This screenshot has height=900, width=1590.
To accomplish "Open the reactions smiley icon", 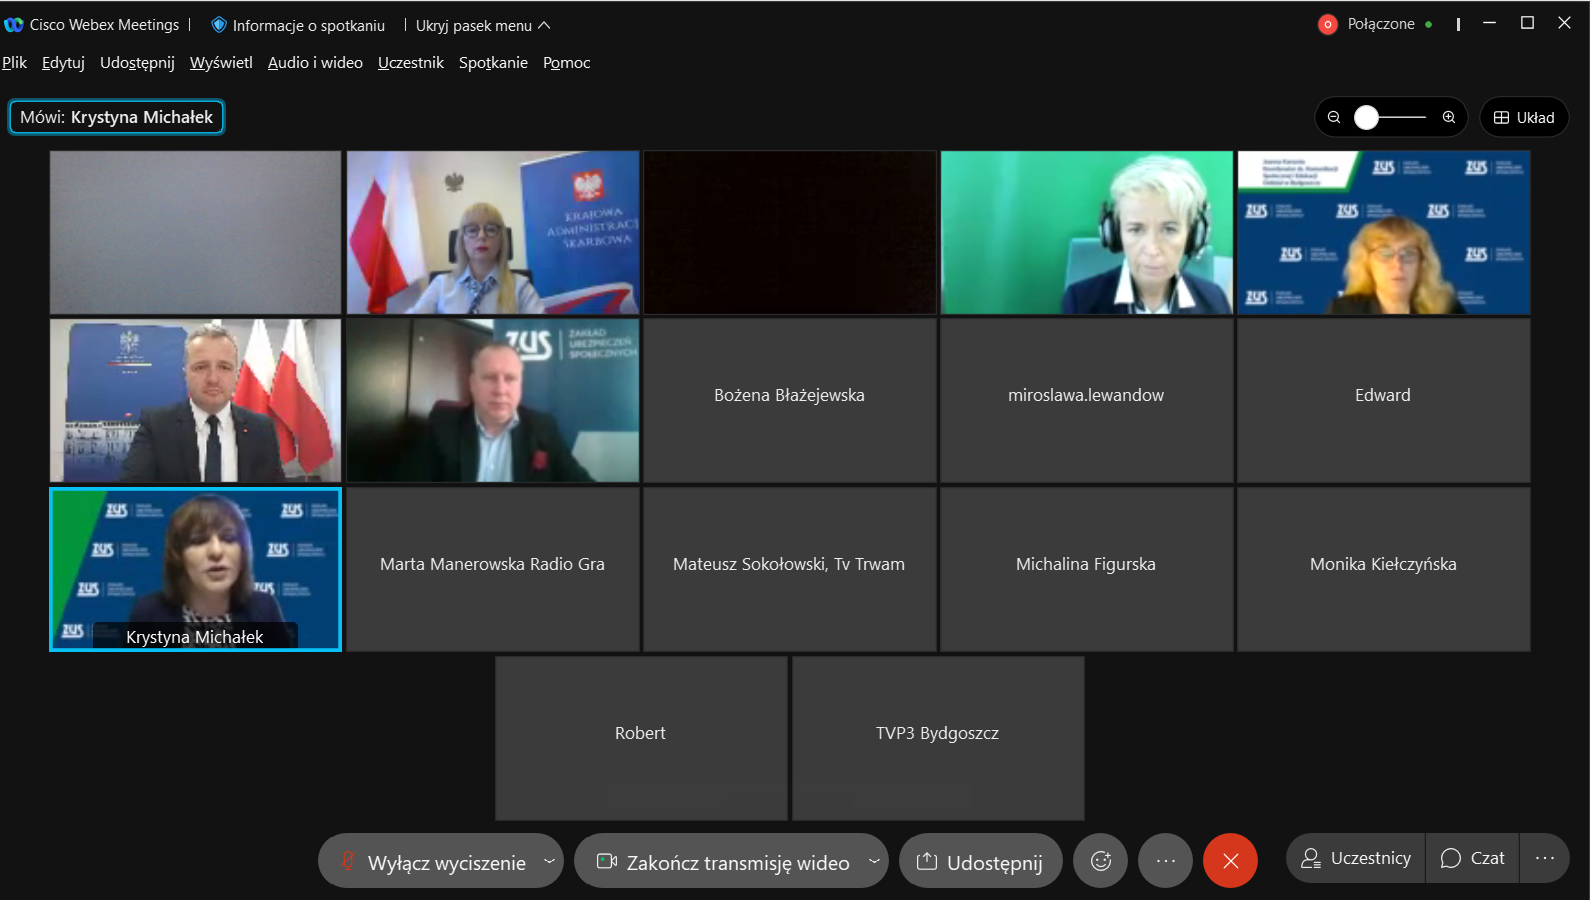I will (1100, 861).
